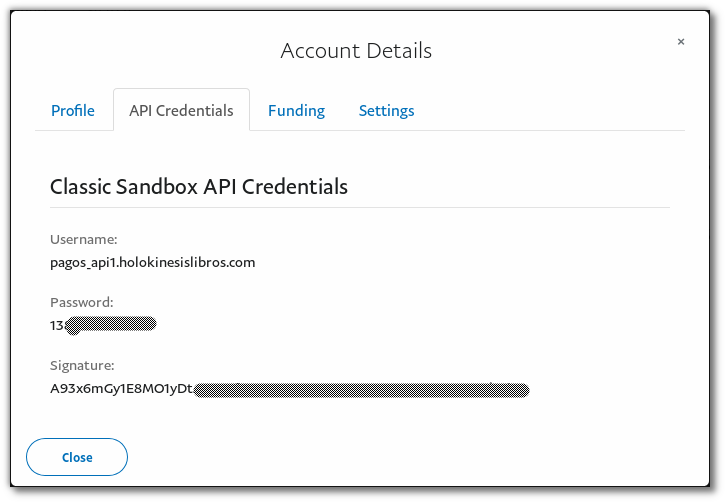Click the visible password digits 13
The width and height of the screenshot is (726, 503).
[56, 326]
